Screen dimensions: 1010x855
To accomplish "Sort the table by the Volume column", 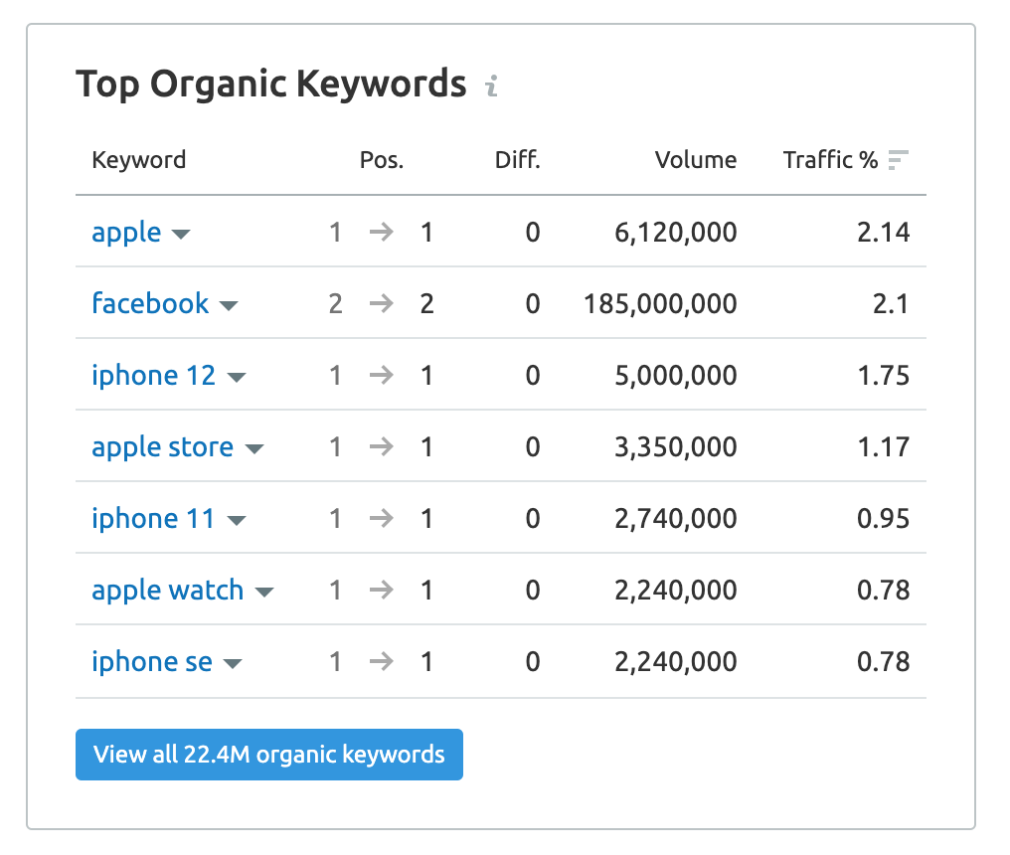I will click(696, 158).
